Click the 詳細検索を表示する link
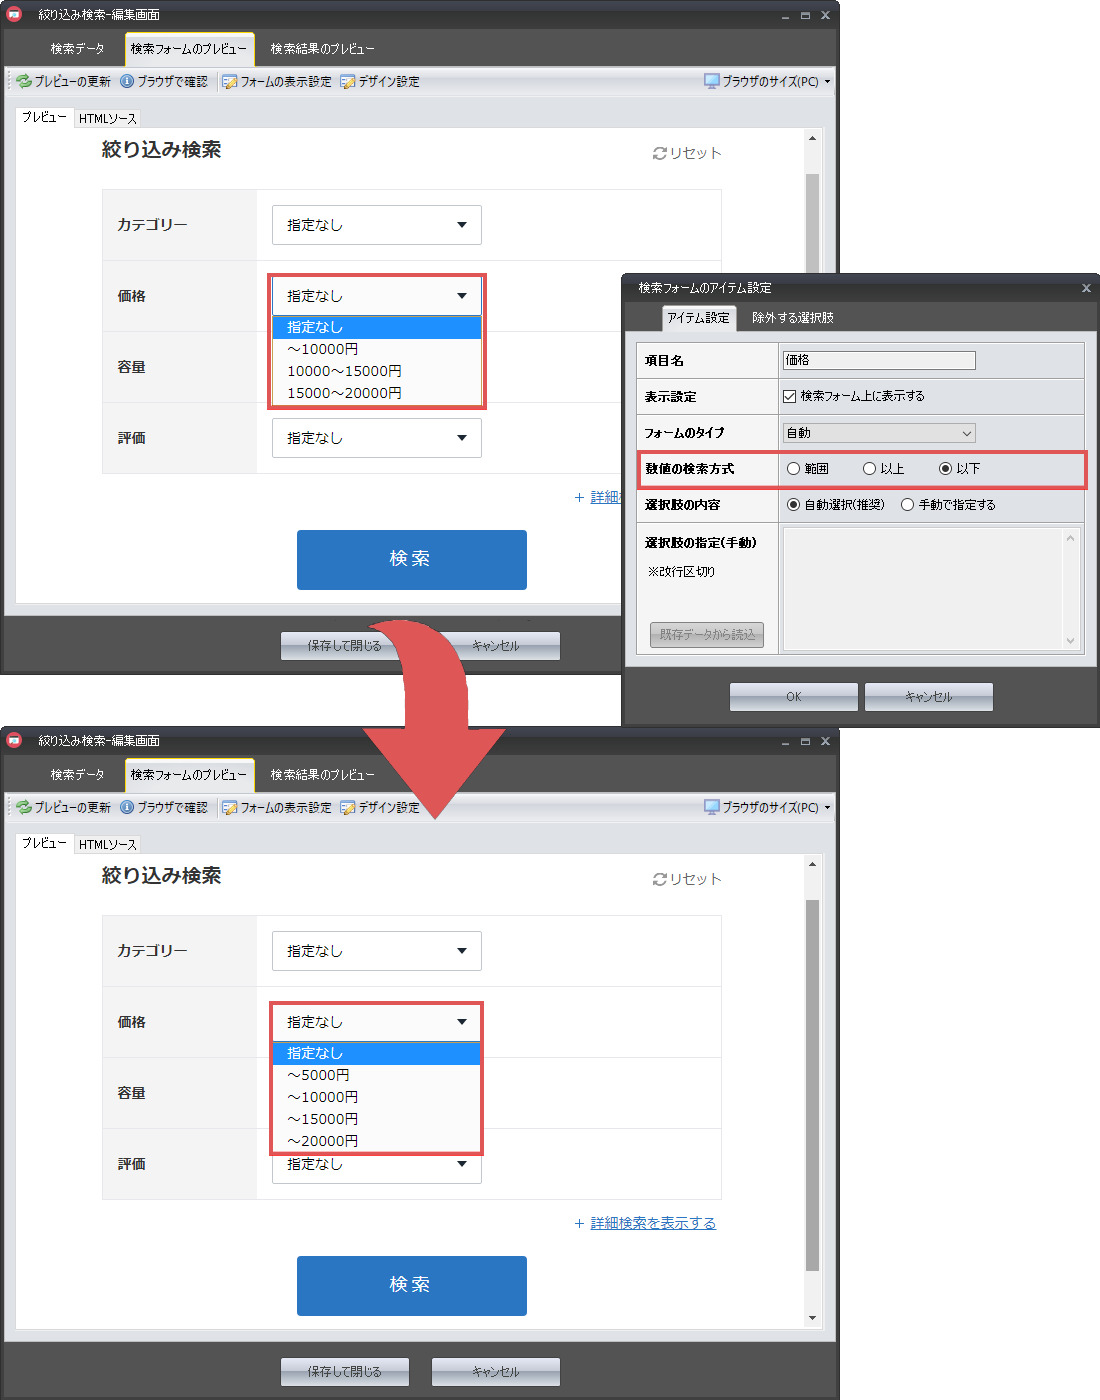The image size is (1100, 1400). point(652,1223)
